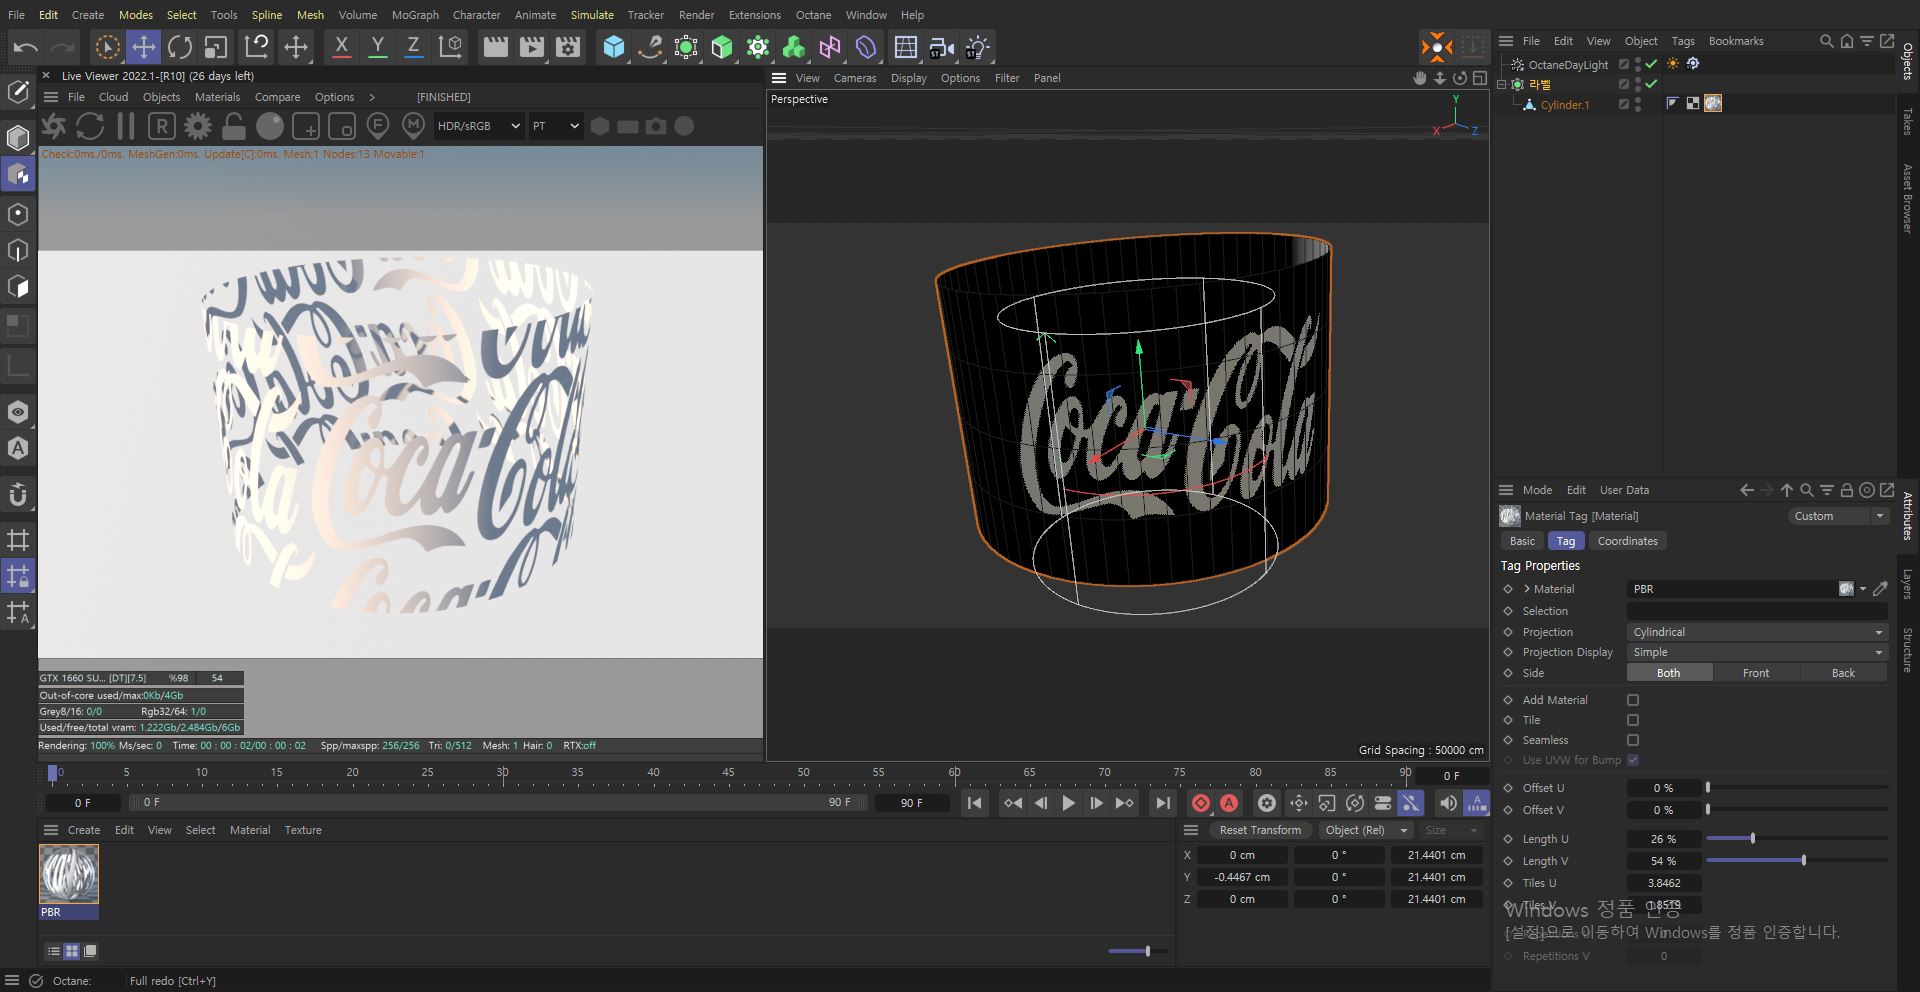
Task: Toggle Cylinder.1 visibility dots
Action: click(x=1638, y=105)
